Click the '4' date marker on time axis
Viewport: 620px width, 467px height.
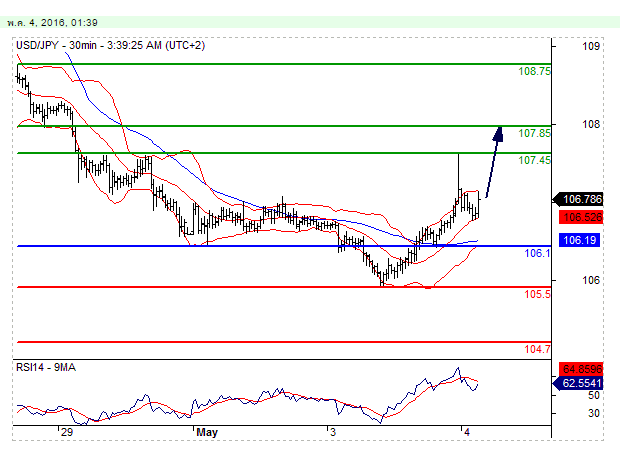click(467, 432)
